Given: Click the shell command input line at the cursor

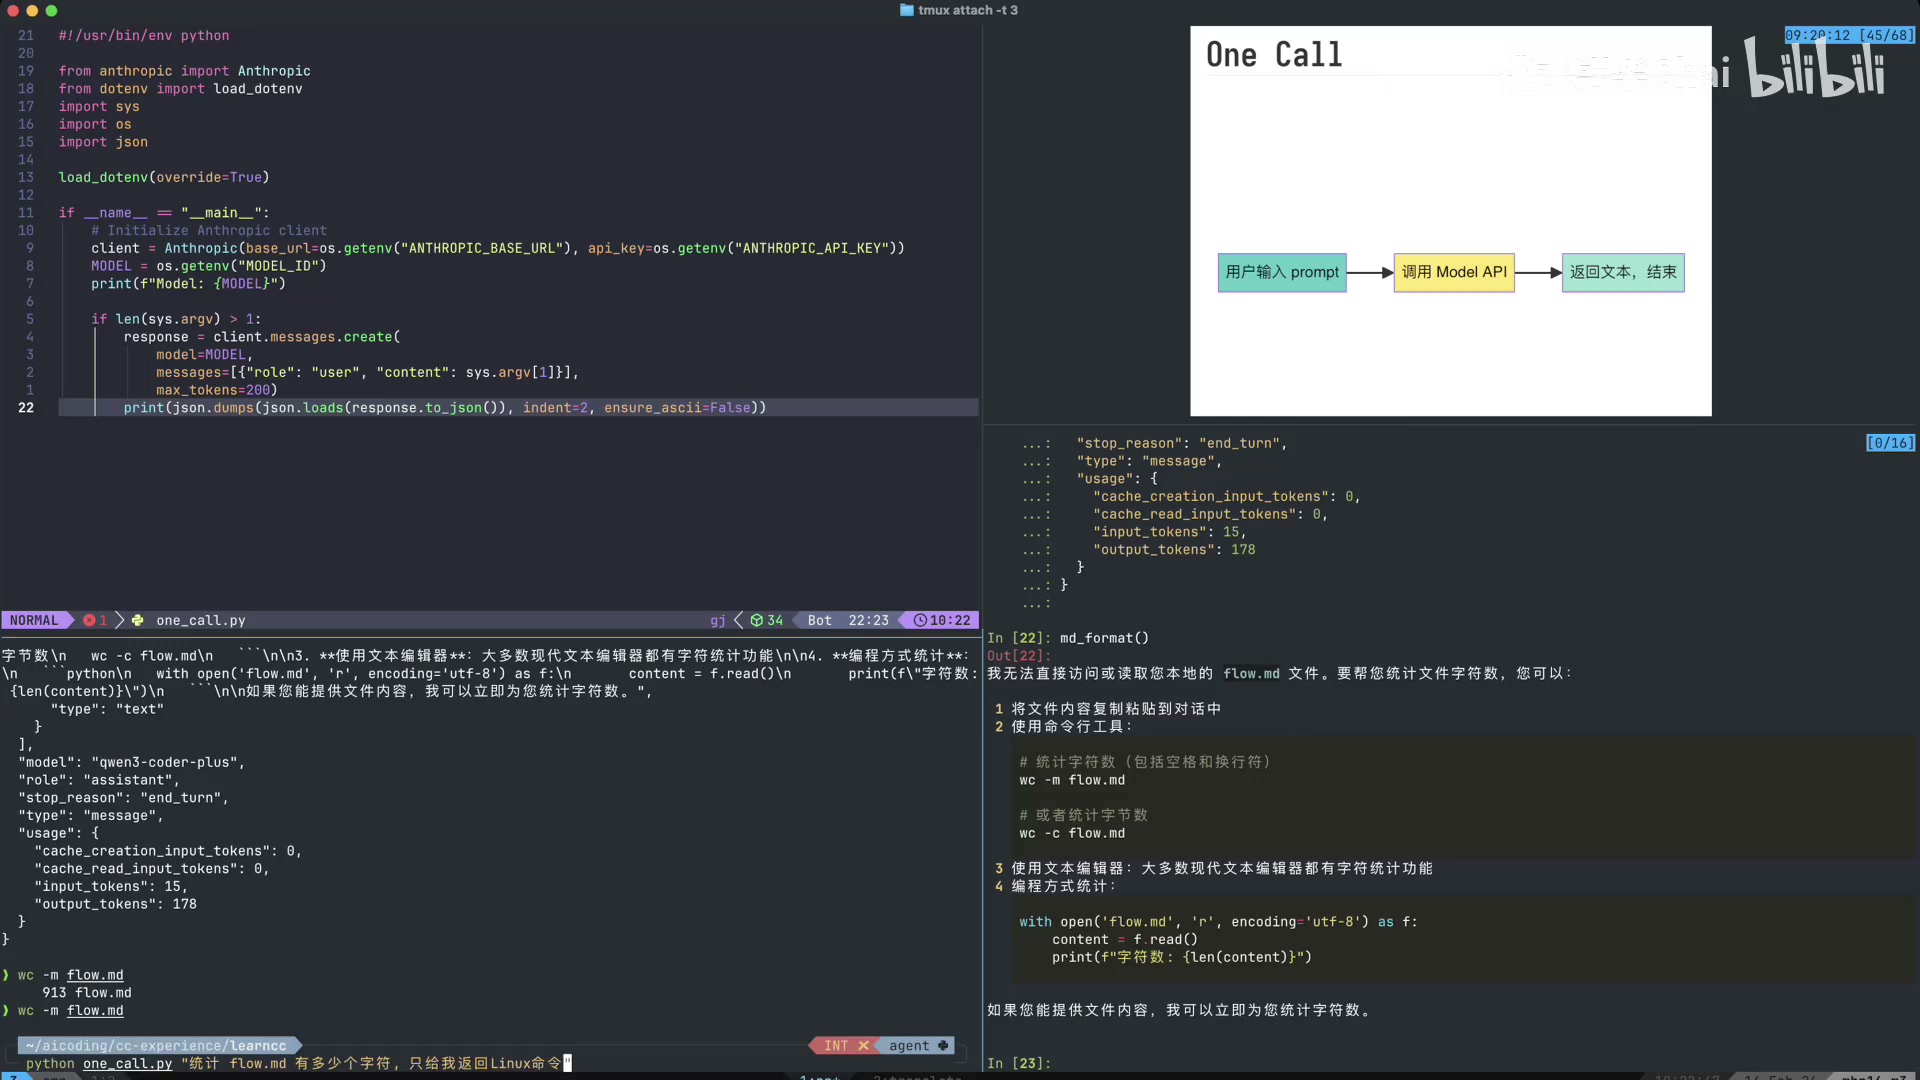Looking at the screenshot, I should point(567,1063).
